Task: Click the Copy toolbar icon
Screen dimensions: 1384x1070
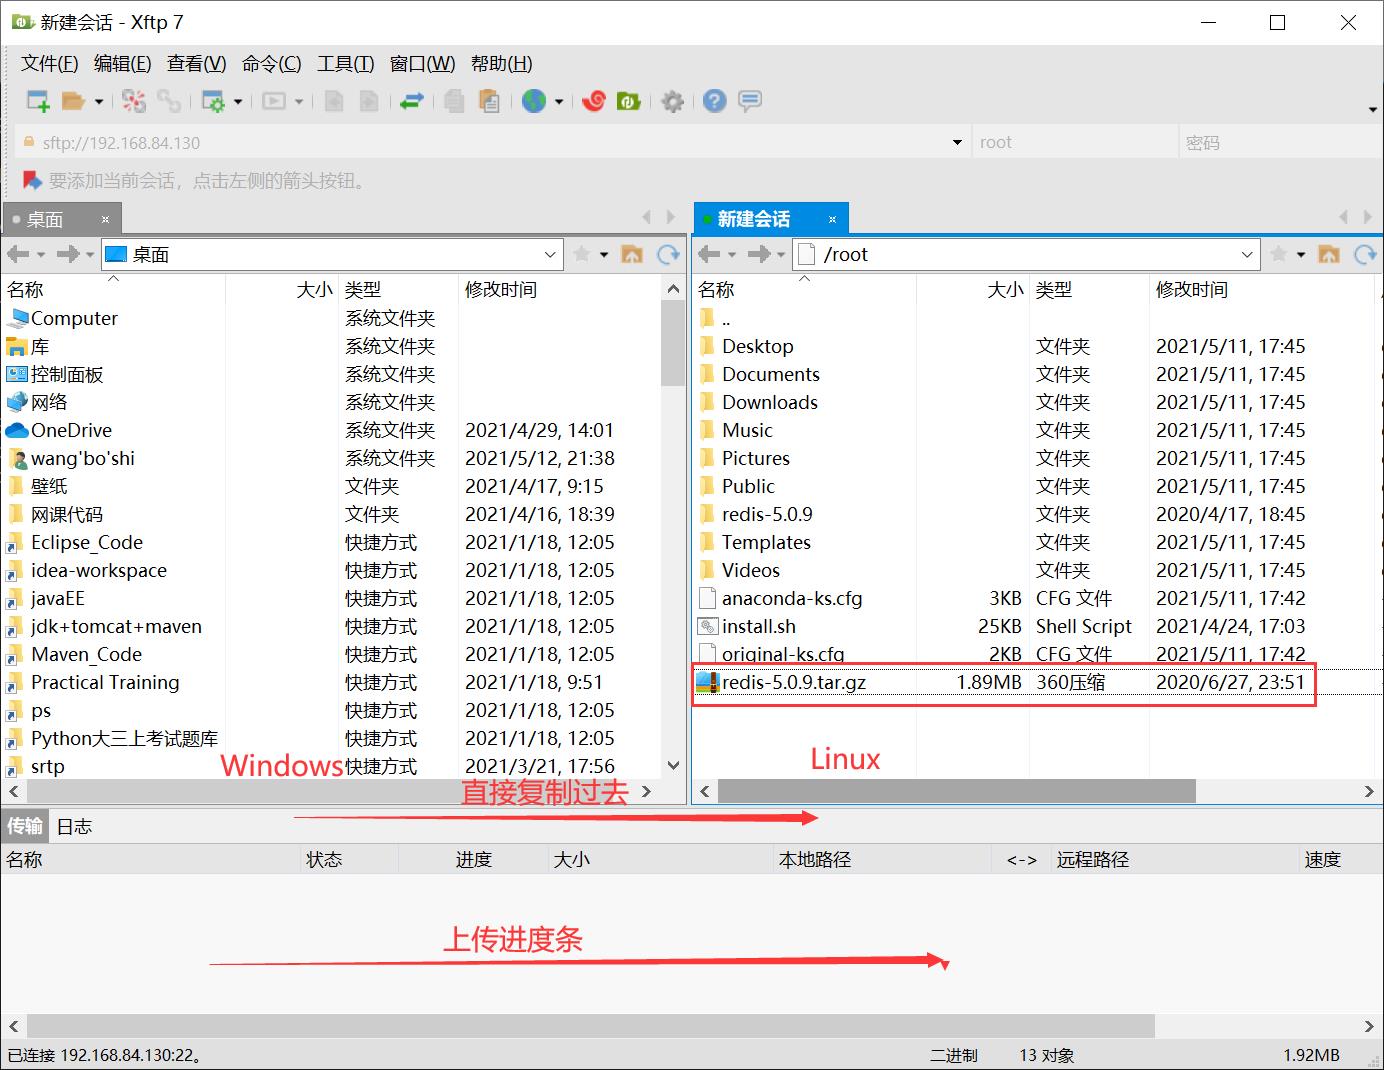Action: pyautogui.click(x=454, y=101)
